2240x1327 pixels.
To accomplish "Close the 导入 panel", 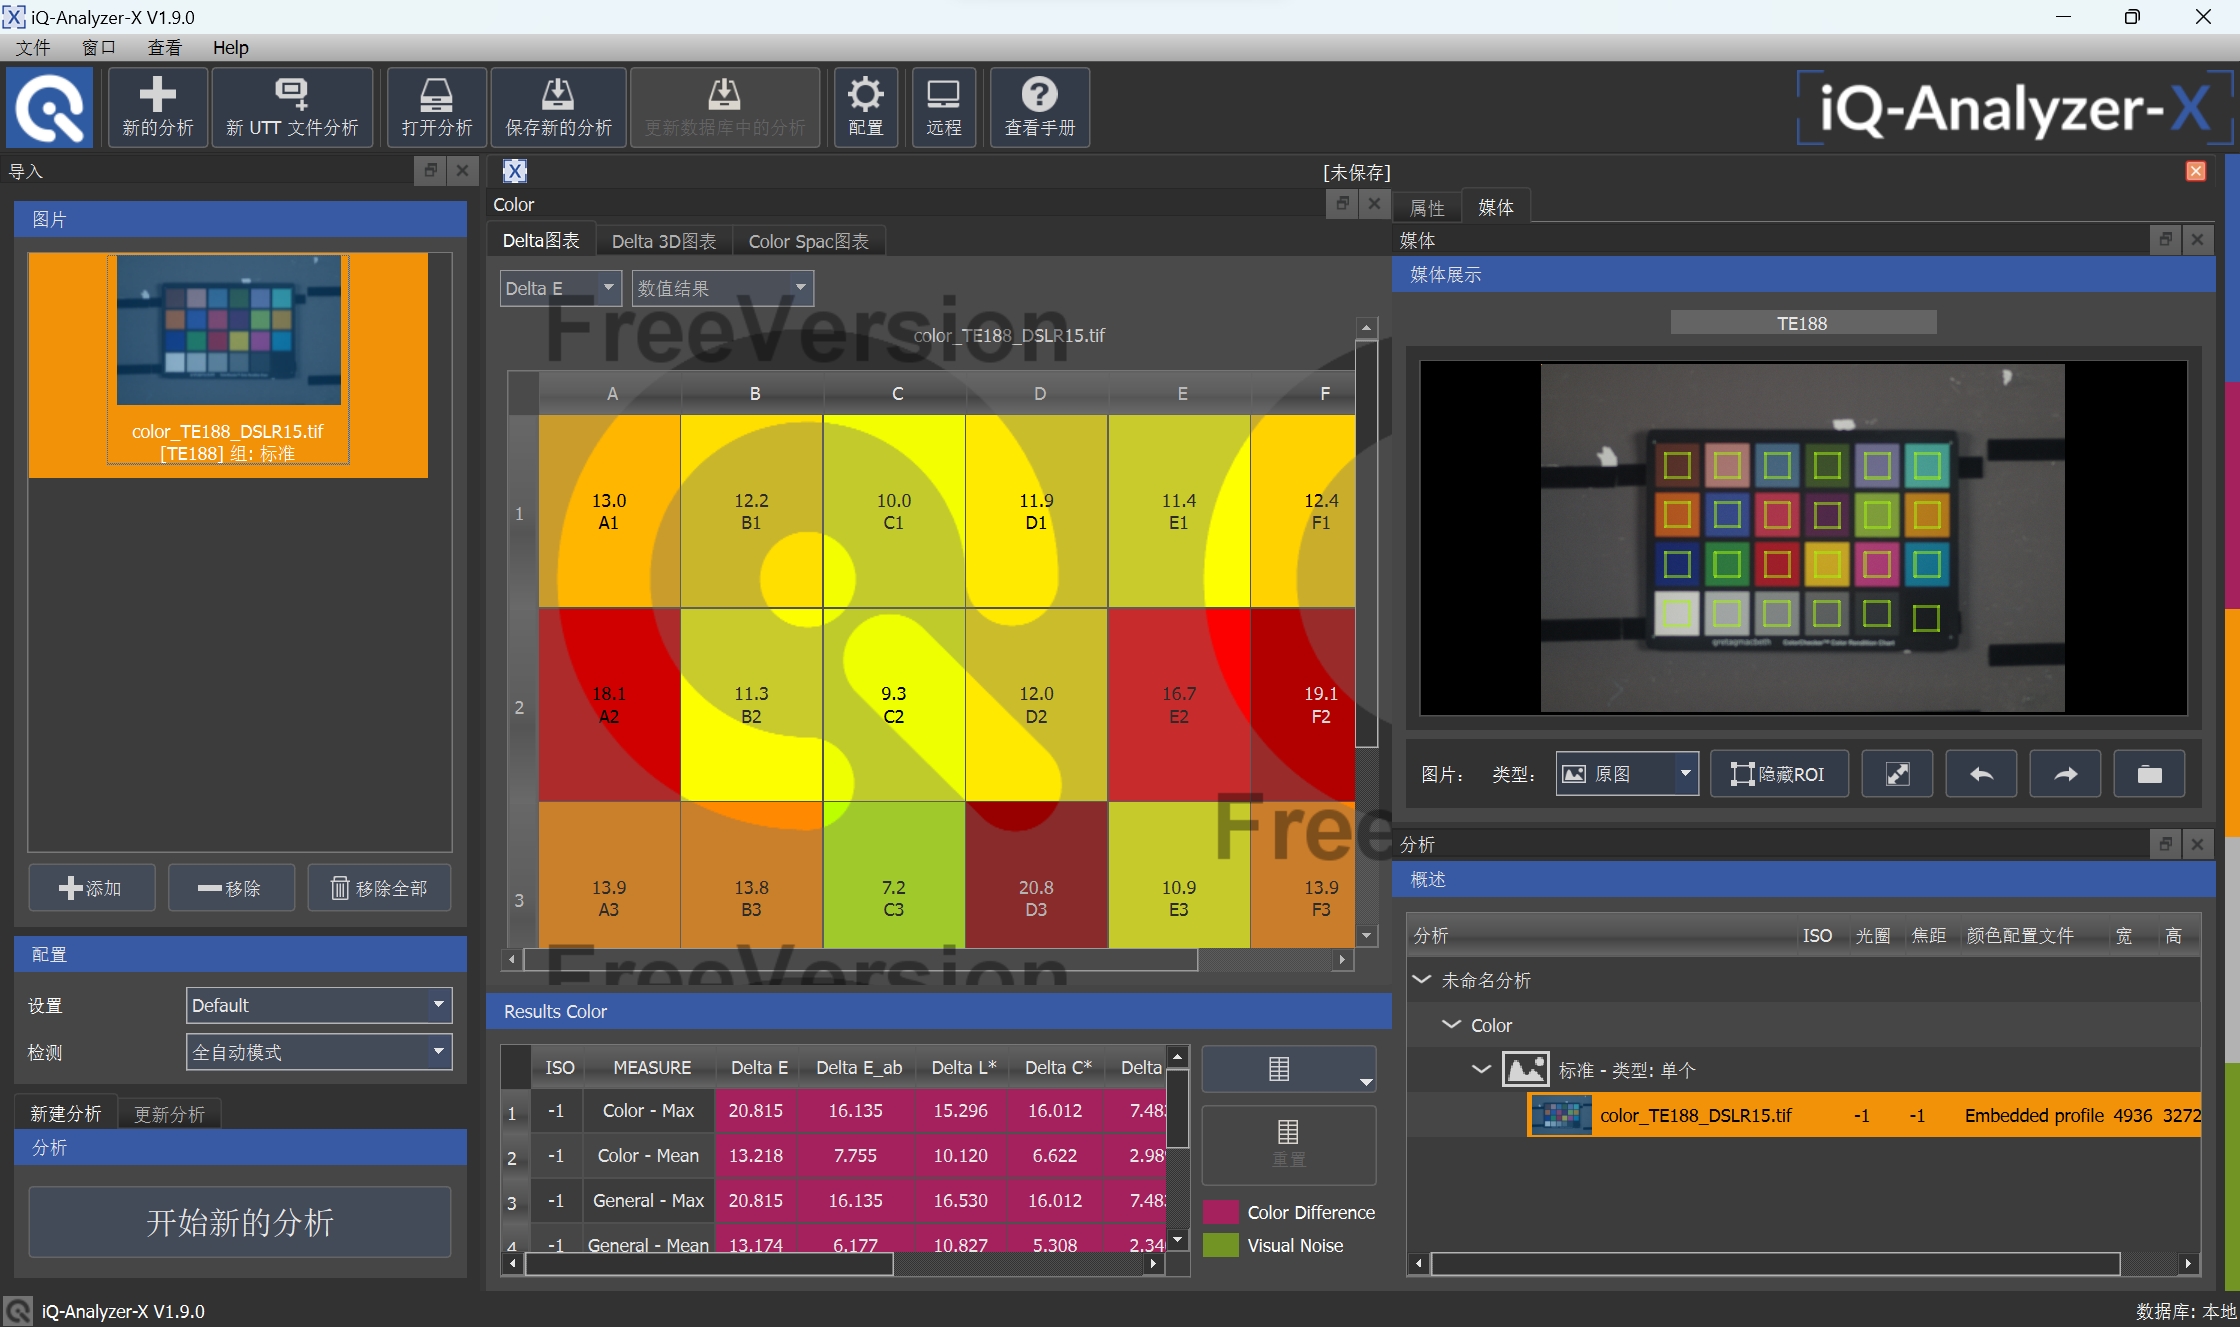I will click(462, 170).
